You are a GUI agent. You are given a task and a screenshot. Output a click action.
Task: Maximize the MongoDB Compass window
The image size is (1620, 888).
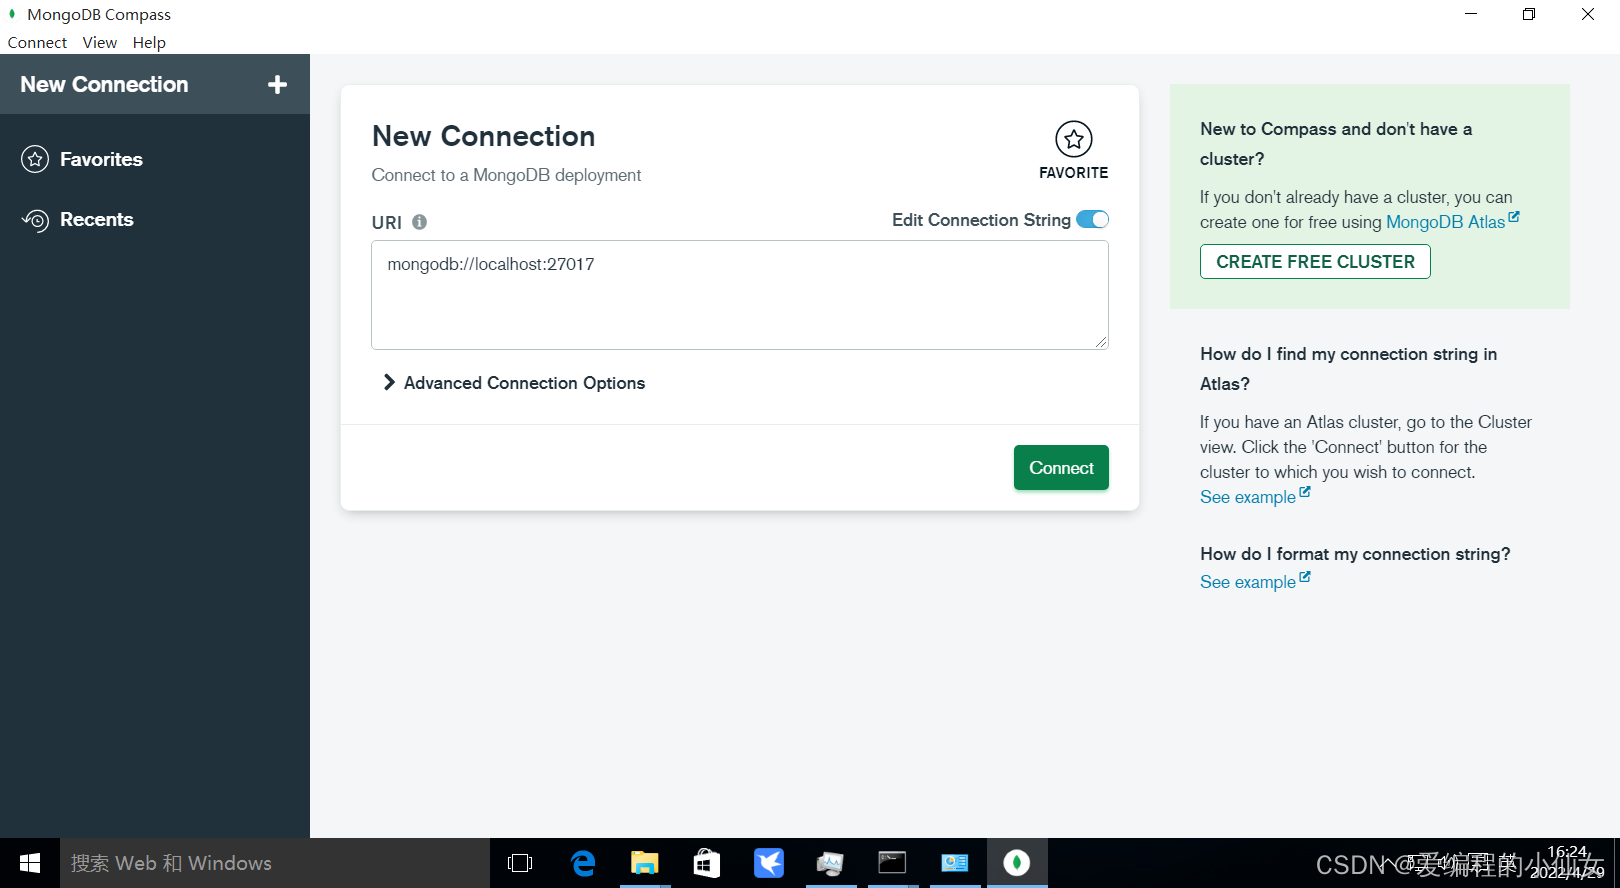[1529, 14]
